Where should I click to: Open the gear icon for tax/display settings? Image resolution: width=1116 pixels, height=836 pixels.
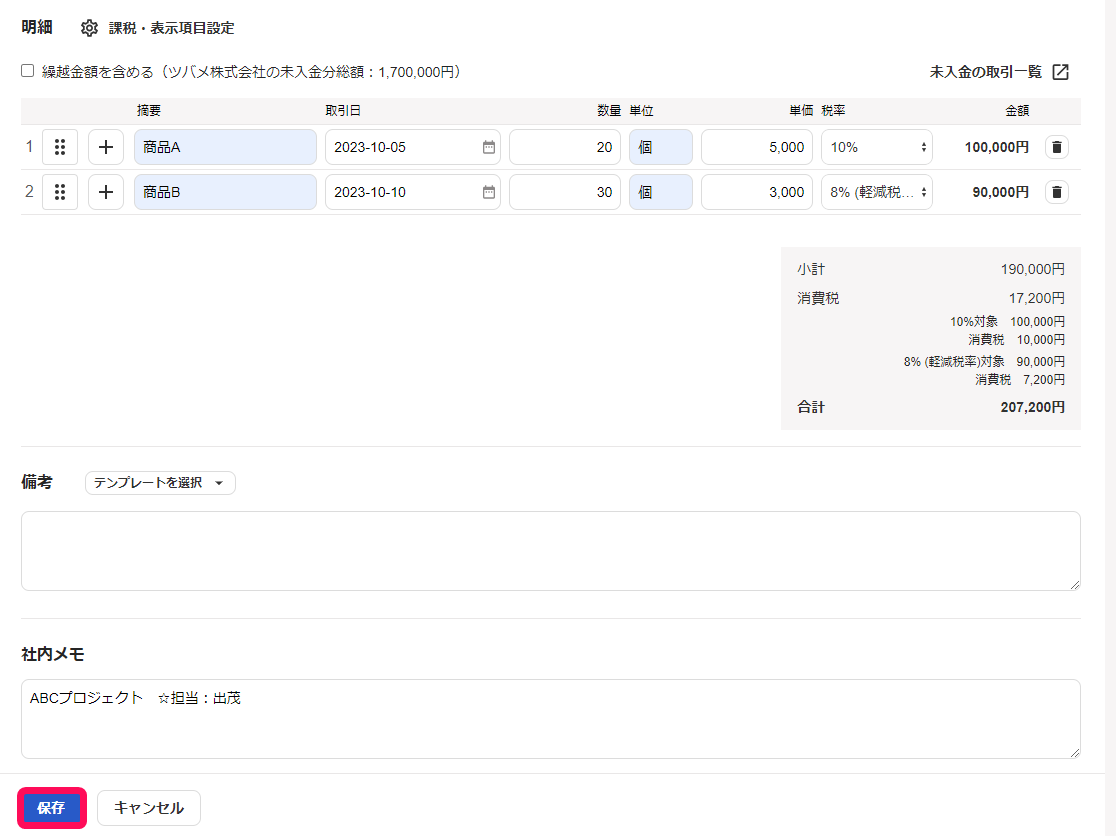[x=89, y=28]
